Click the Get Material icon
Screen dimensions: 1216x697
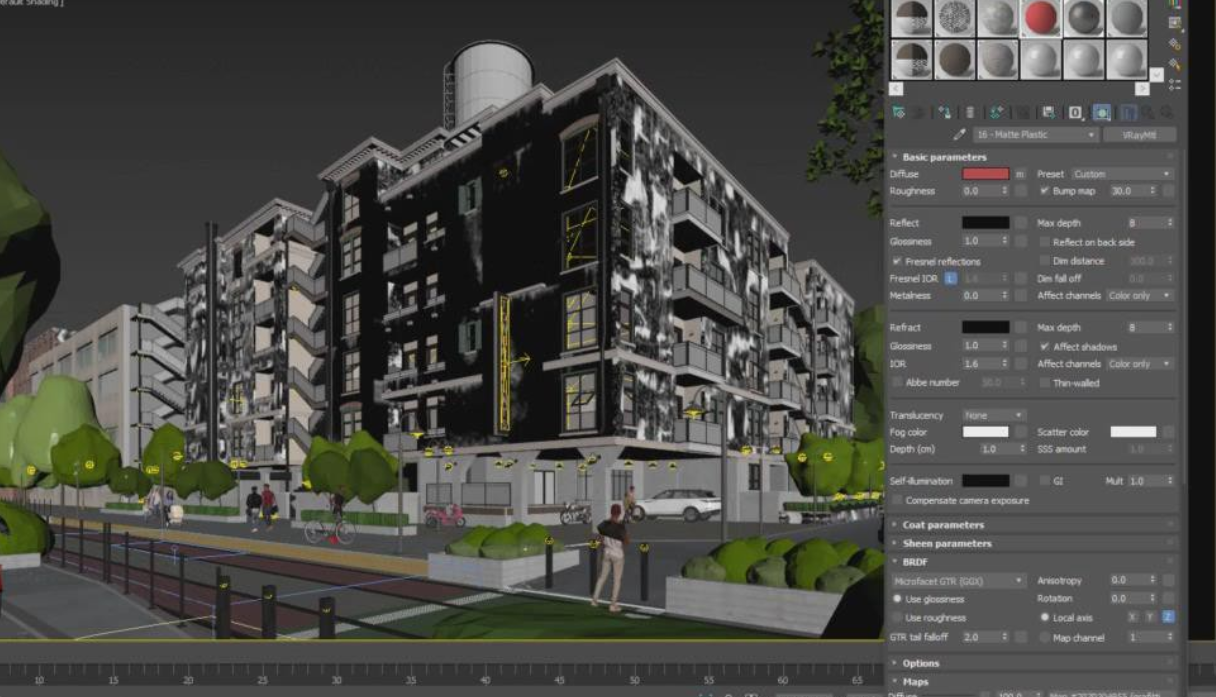[x=898, y=113]
